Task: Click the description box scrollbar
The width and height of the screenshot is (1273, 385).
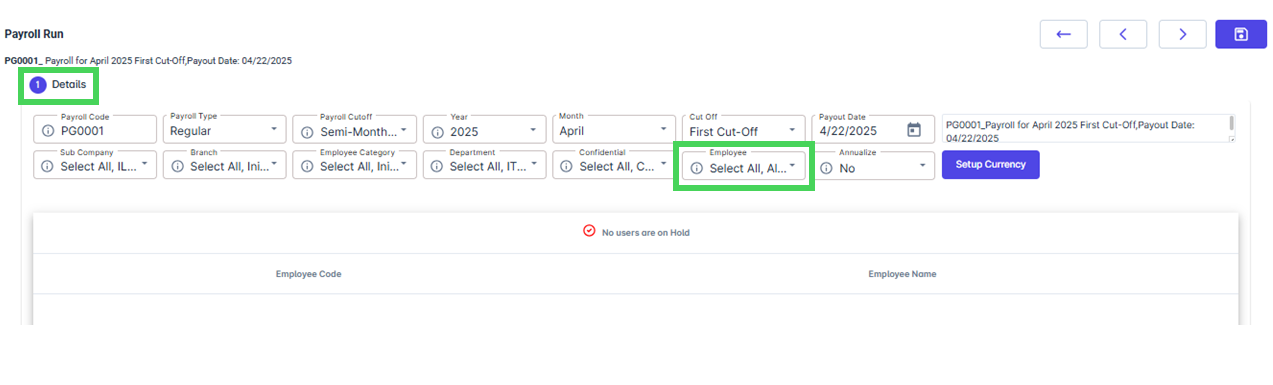Action: tap(1231, 123)
